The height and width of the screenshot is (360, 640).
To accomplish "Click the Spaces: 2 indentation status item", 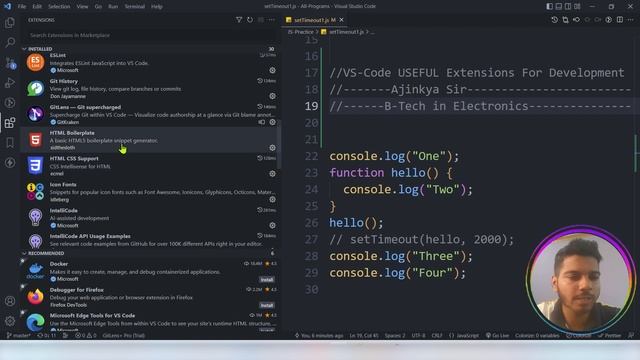I will coord(395,336).
